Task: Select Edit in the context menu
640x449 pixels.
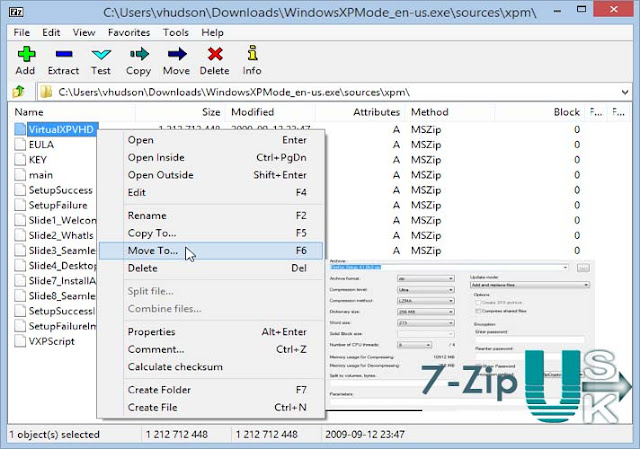Action: (x=211, y=193)
